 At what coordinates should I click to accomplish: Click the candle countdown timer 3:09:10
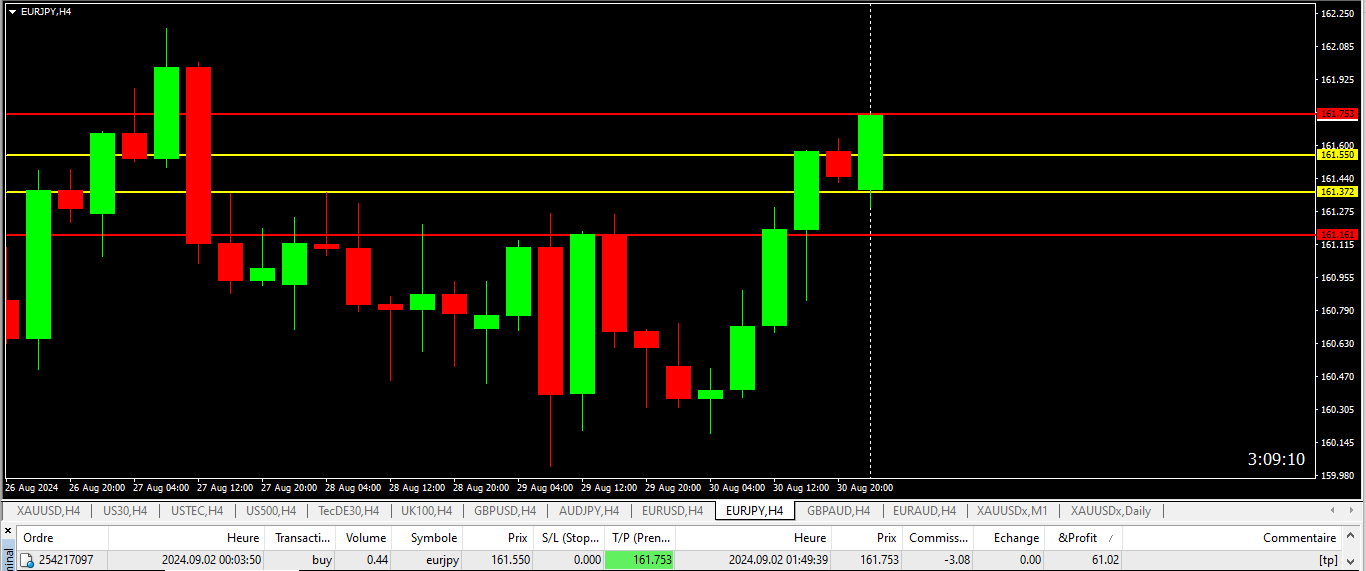pyautogui.click(x=1276, y=459)
